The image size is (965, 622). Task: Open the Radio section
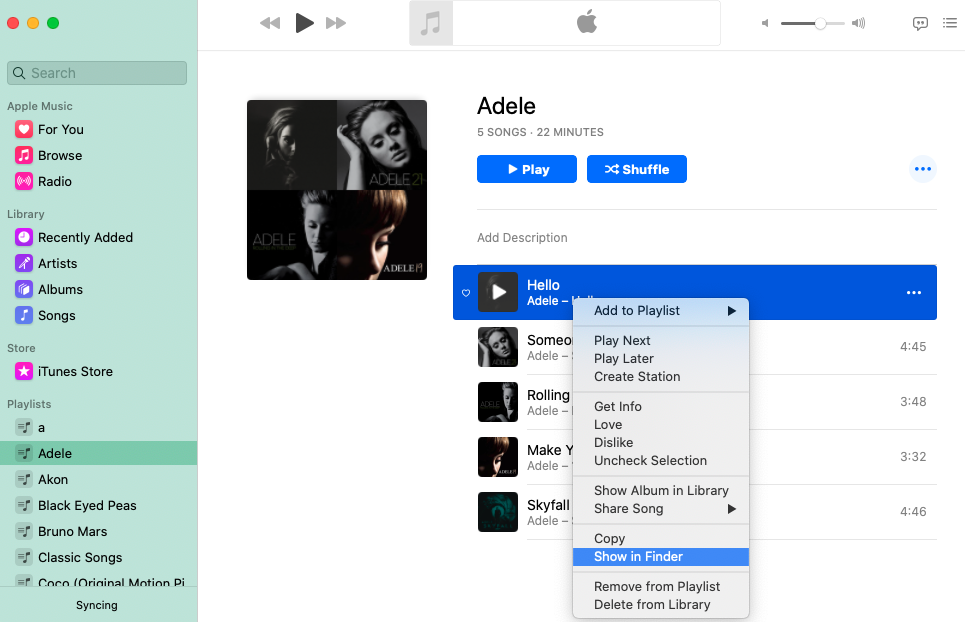tap(54, 181)
